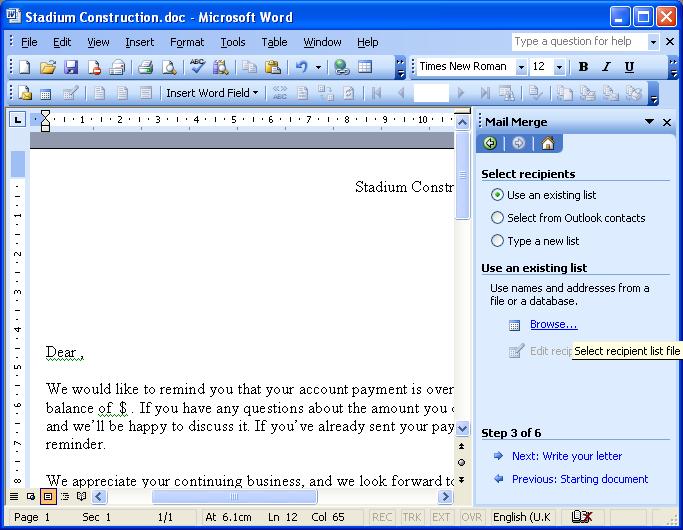Open the Times New Roman font dropdown
The image size is (683, 530).
(521, 67)
